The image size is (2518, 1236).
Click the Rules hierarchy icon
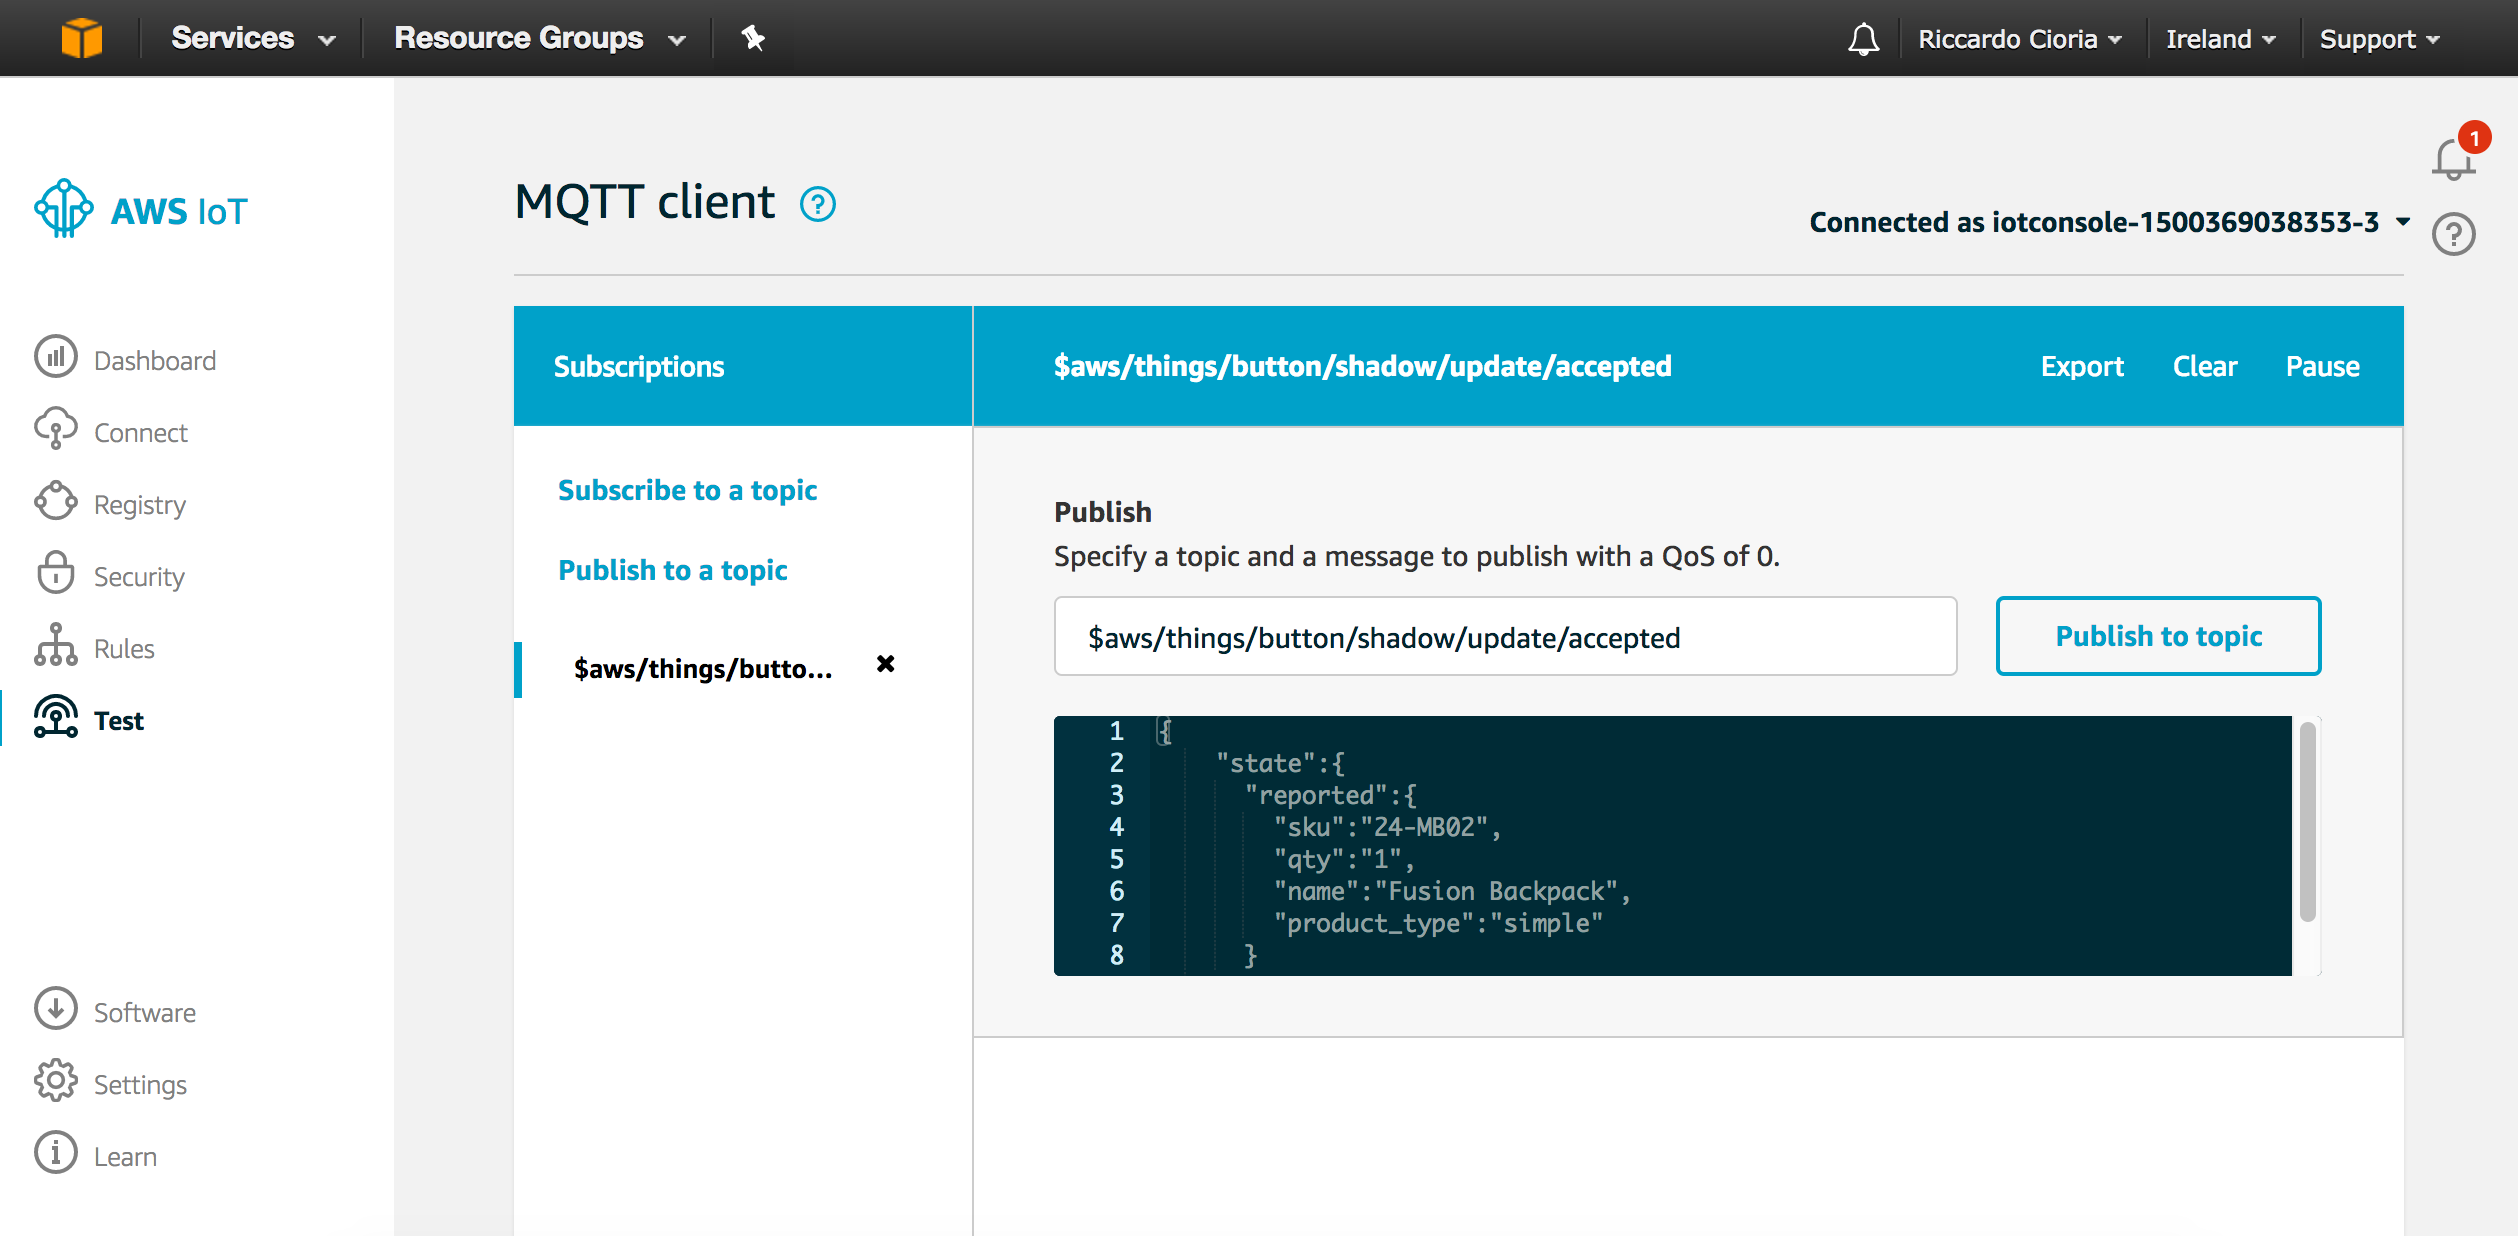56,645
